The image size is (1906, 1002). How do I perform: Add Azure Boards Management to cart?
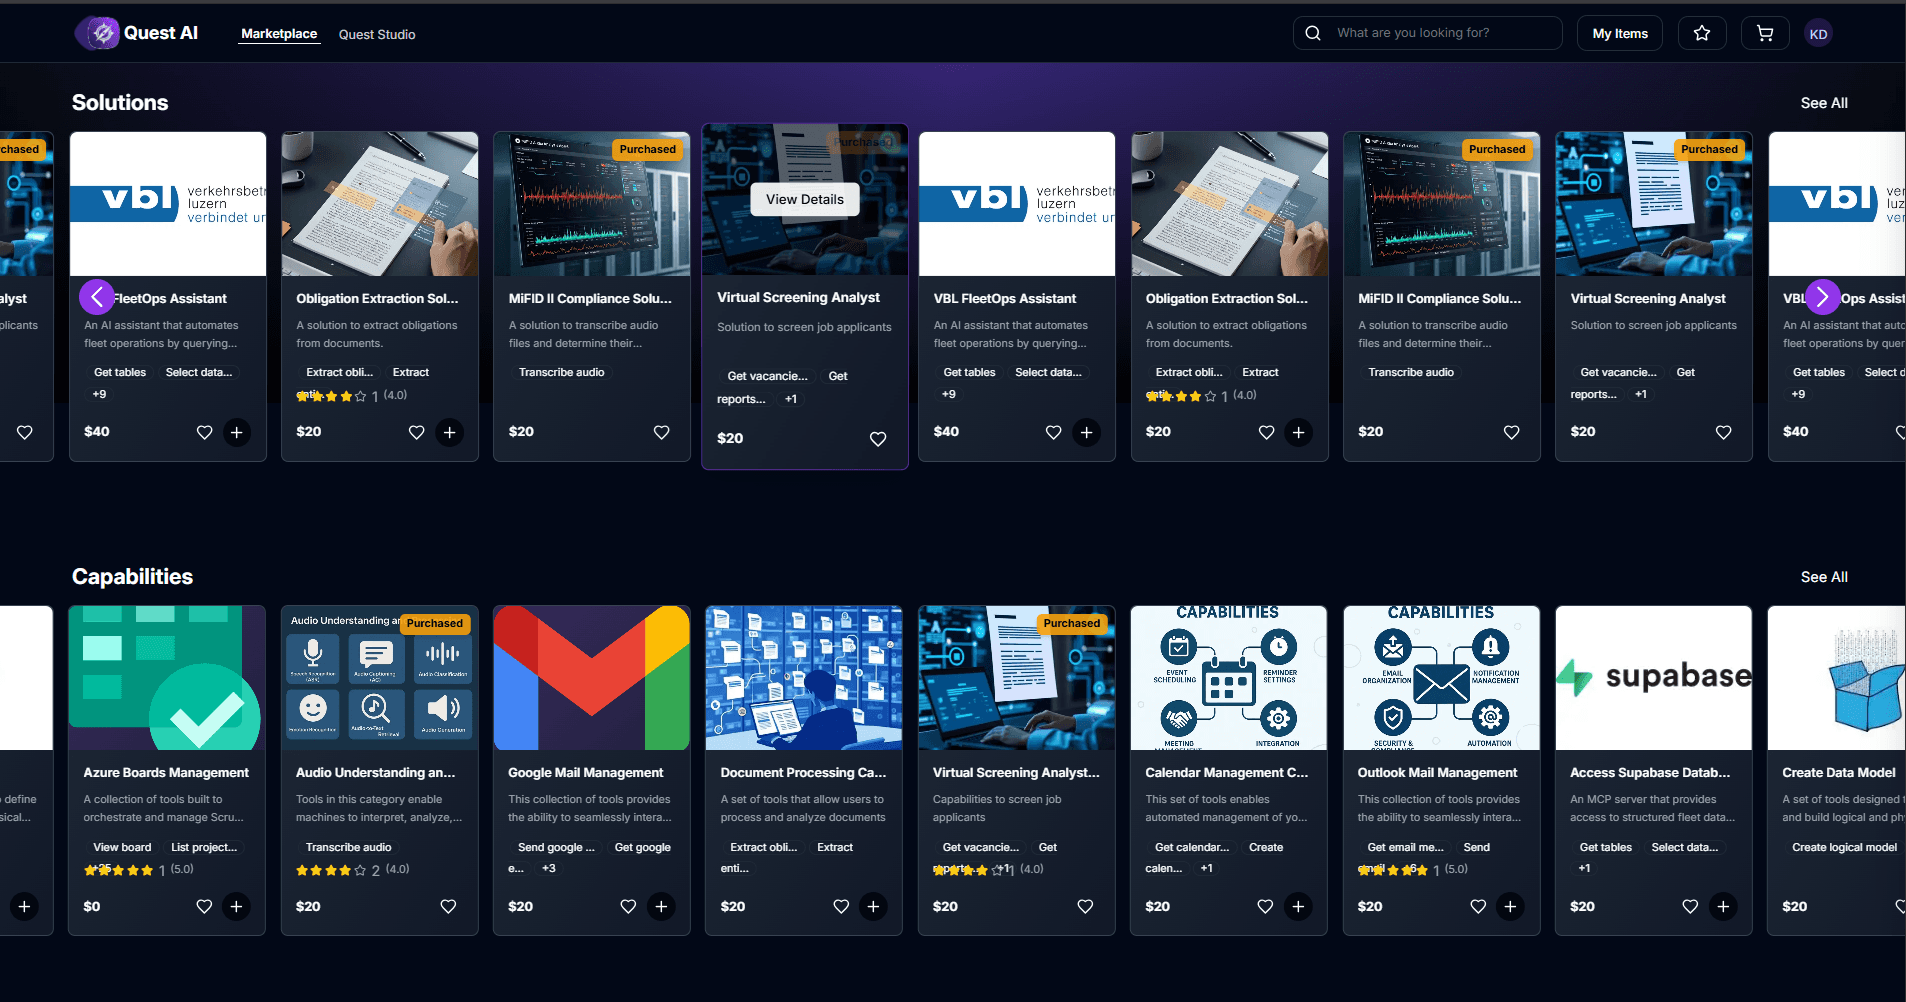point(237,906)
